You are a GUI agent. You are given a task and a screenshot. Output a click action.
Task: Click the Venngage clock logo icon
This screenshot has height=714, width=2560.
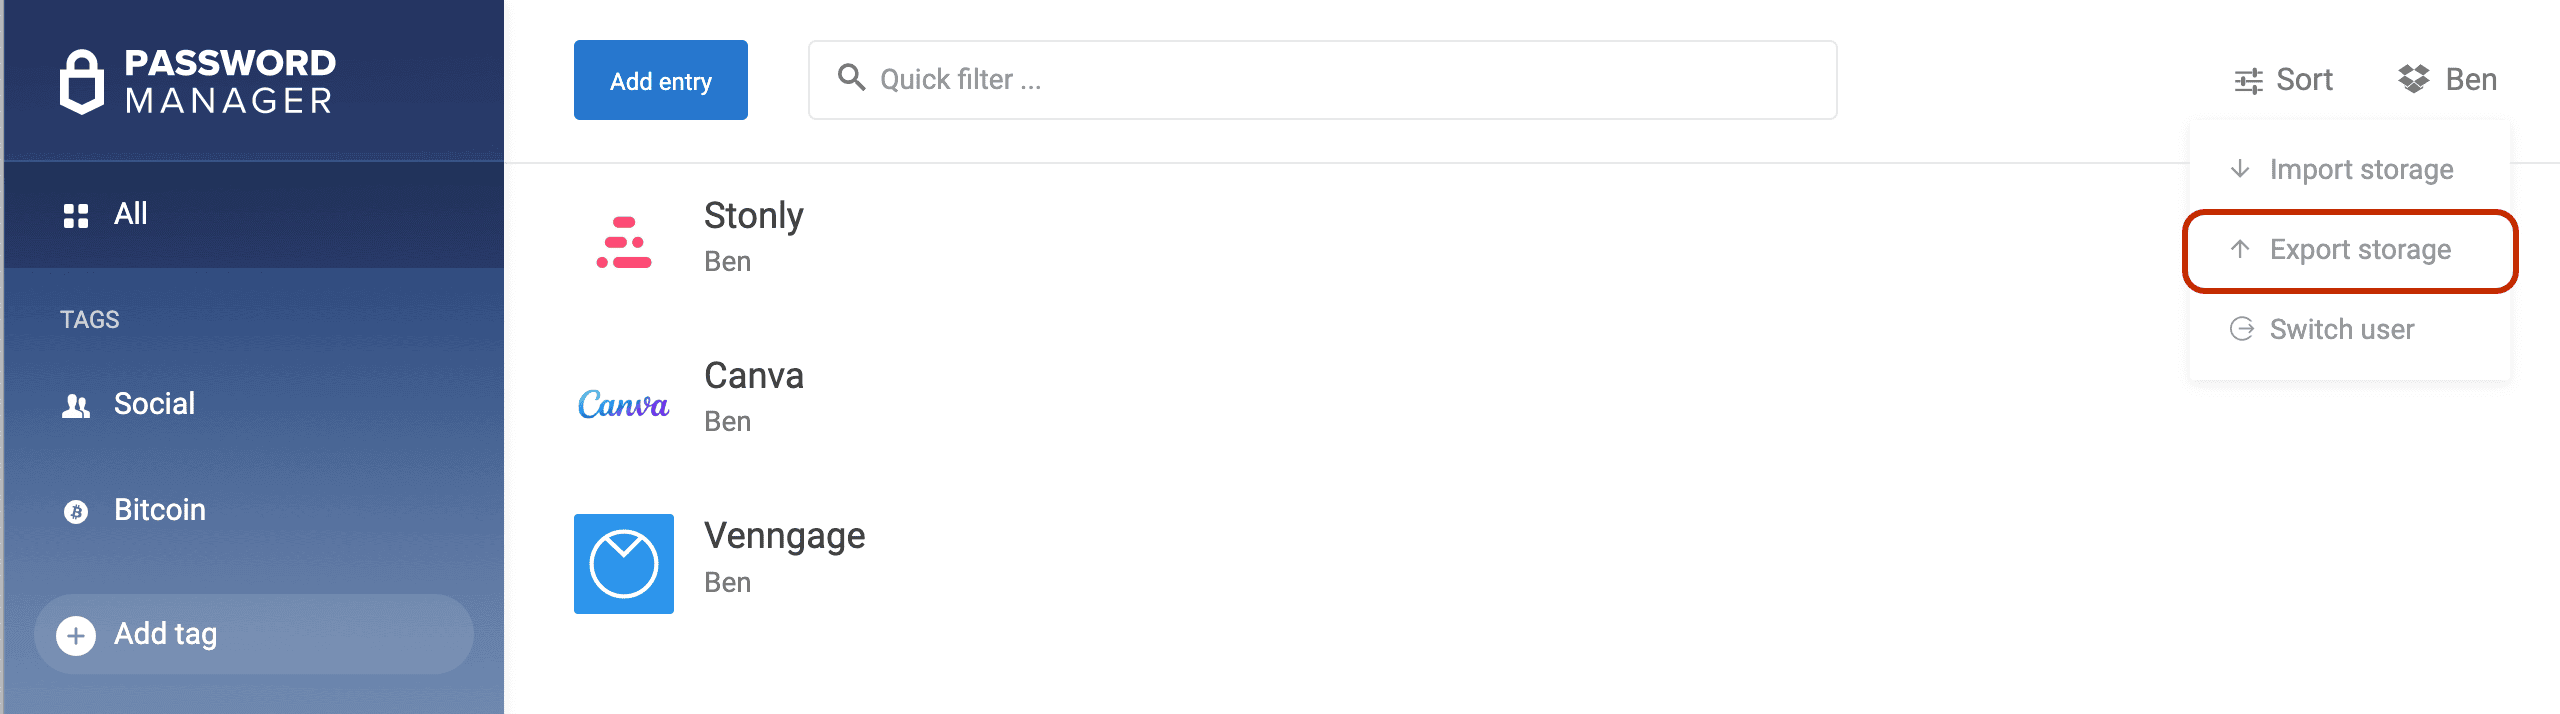point(624,564)
